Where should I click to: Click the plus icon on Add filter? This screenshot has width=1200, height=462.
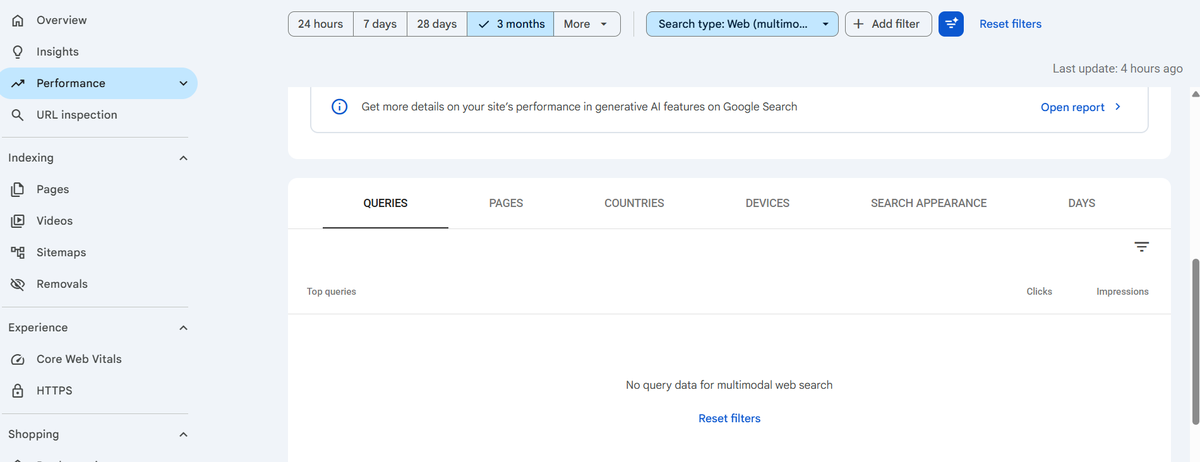(x=858, y=24)
